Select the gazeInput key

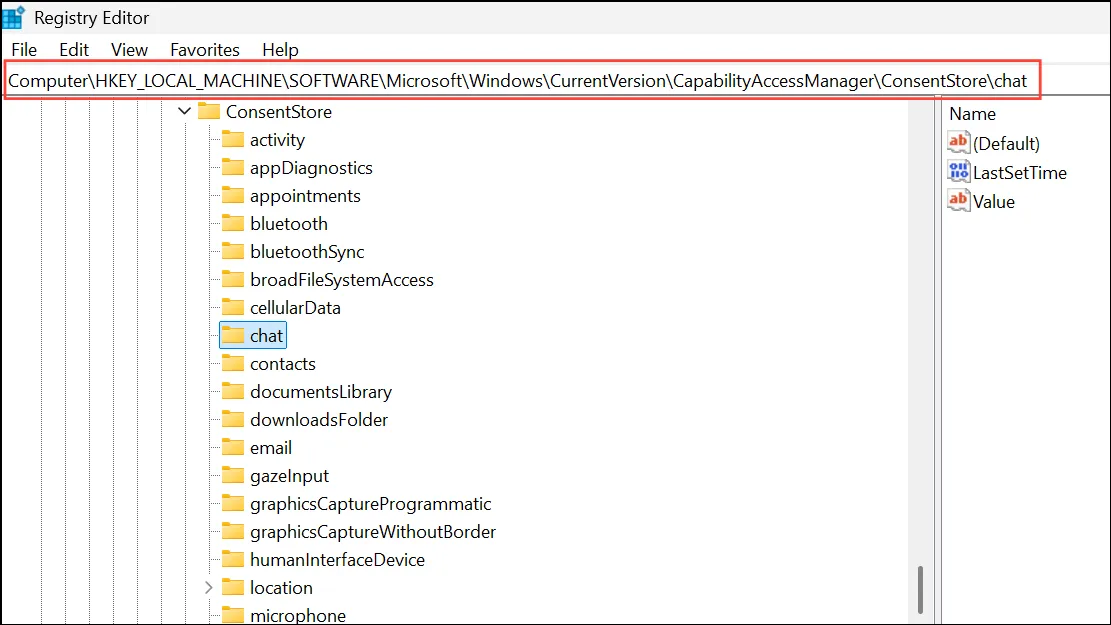point(289,476)
